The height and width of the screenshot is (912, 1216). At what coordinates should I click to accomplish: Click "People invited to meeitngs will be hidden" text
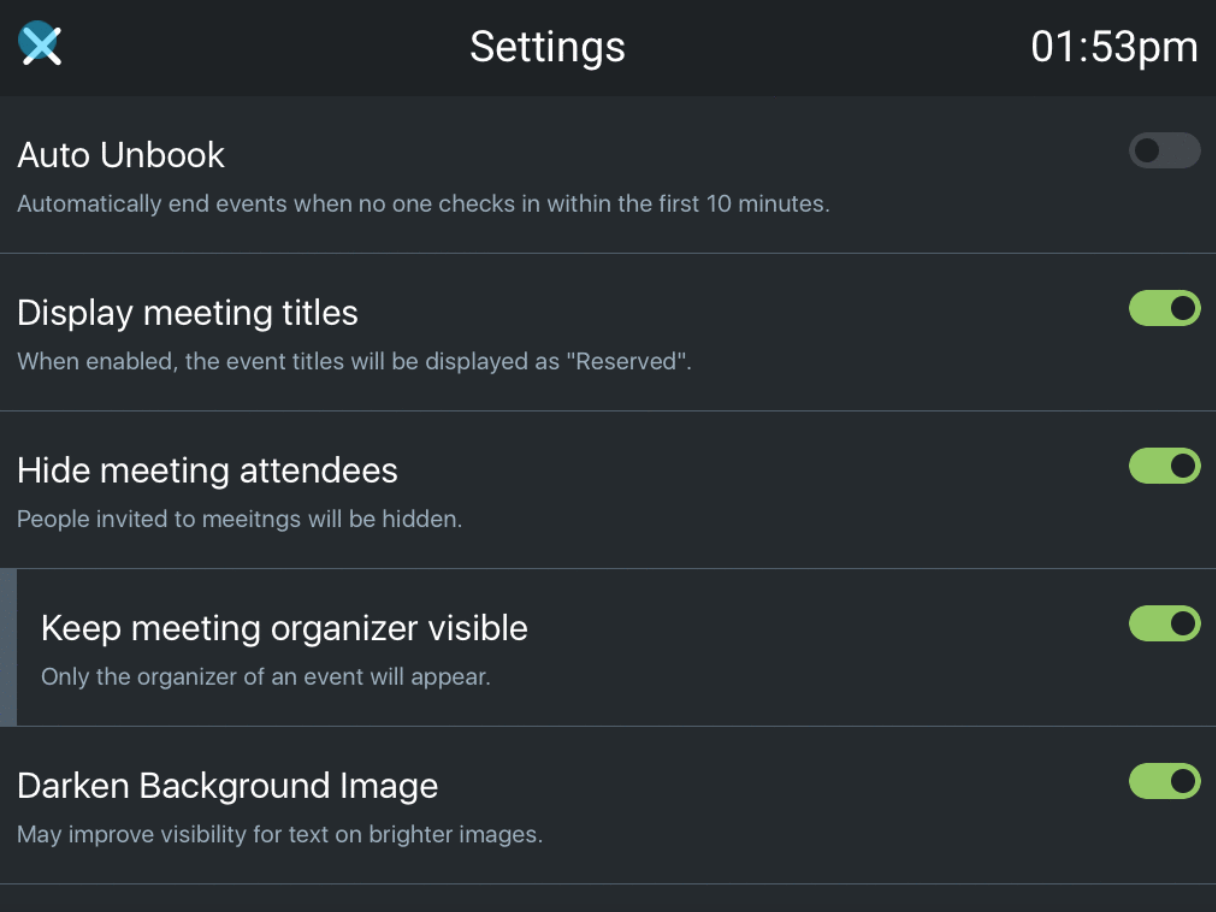coord(239,519)
